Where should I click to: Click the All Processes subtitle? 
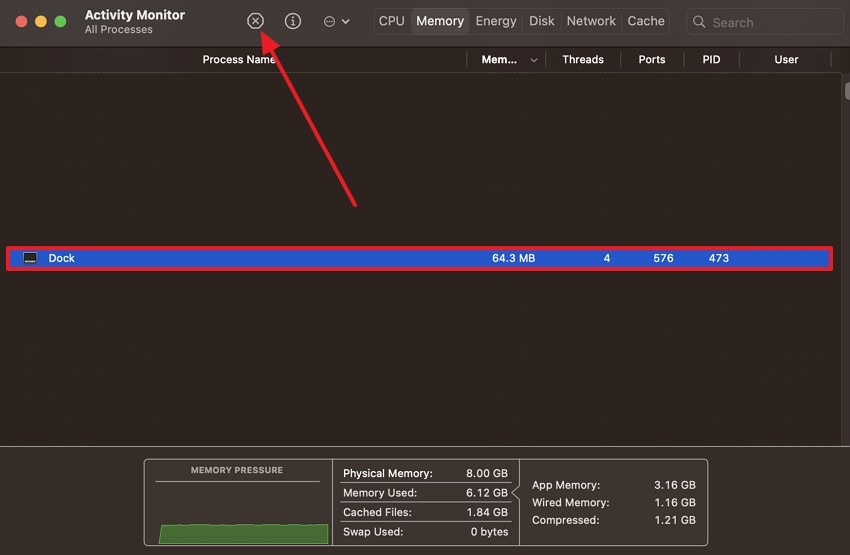point(119,30)
